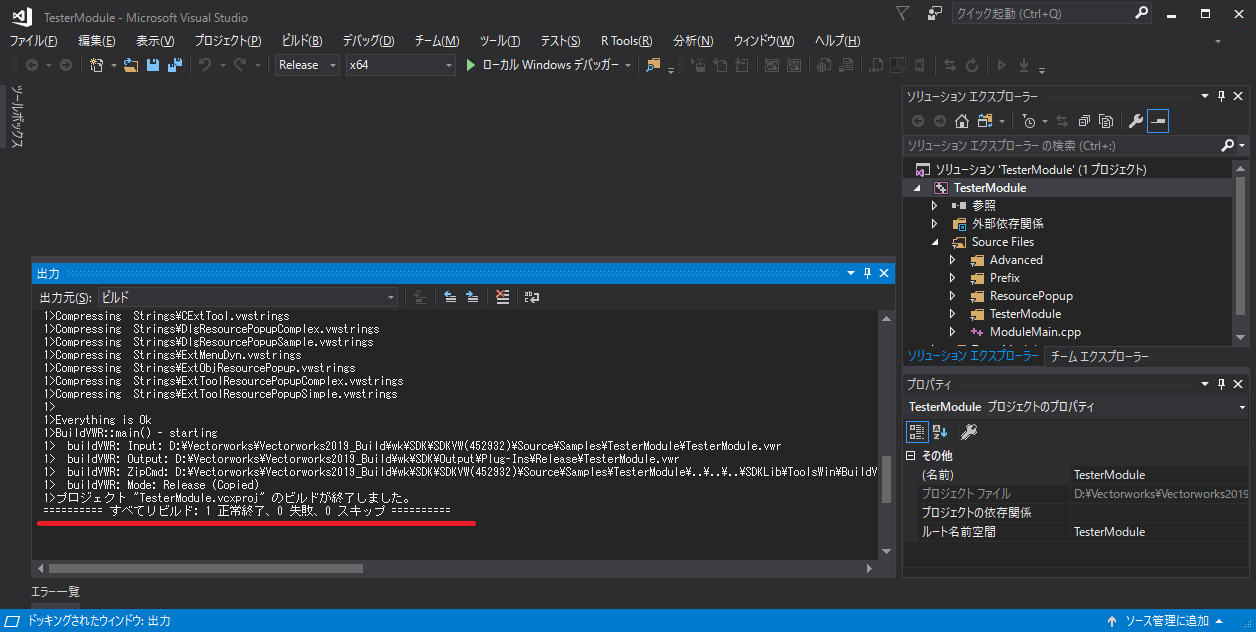Collapse the TesterModule project node
This screenshot has width=1256, height=632.
(x=916, y=188)
